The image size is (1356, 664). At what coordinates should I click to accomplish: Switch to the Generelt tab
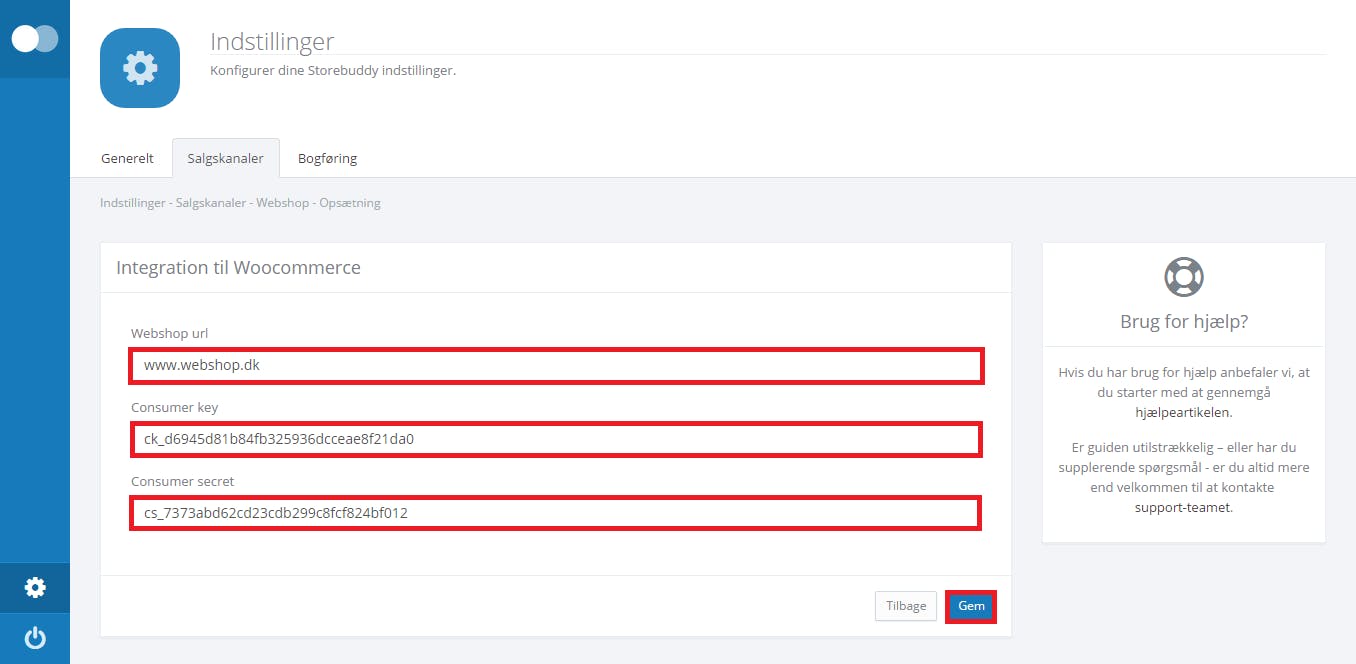pyautogui.click(x=127, y=158)
